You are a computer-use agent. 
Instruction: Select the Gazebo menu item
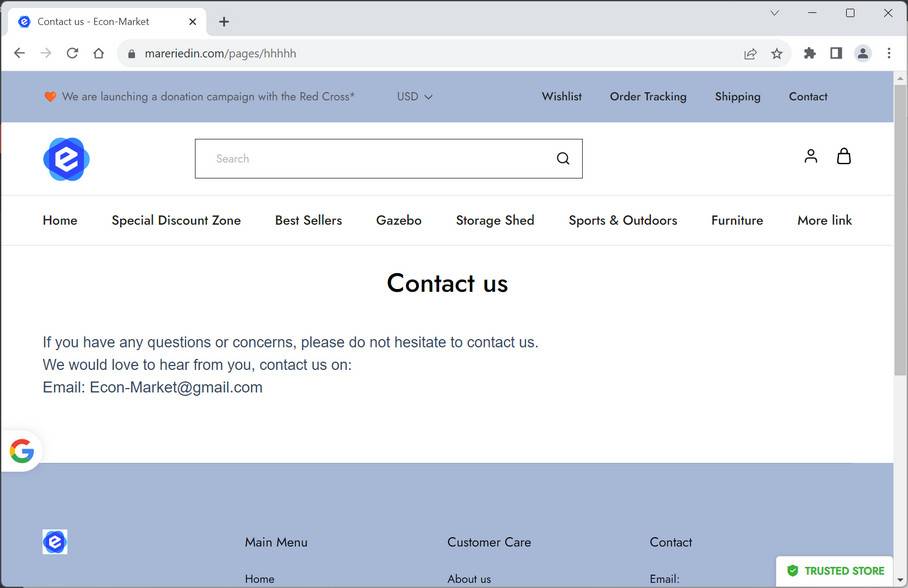pyautogui.click(x=398, y=220)
